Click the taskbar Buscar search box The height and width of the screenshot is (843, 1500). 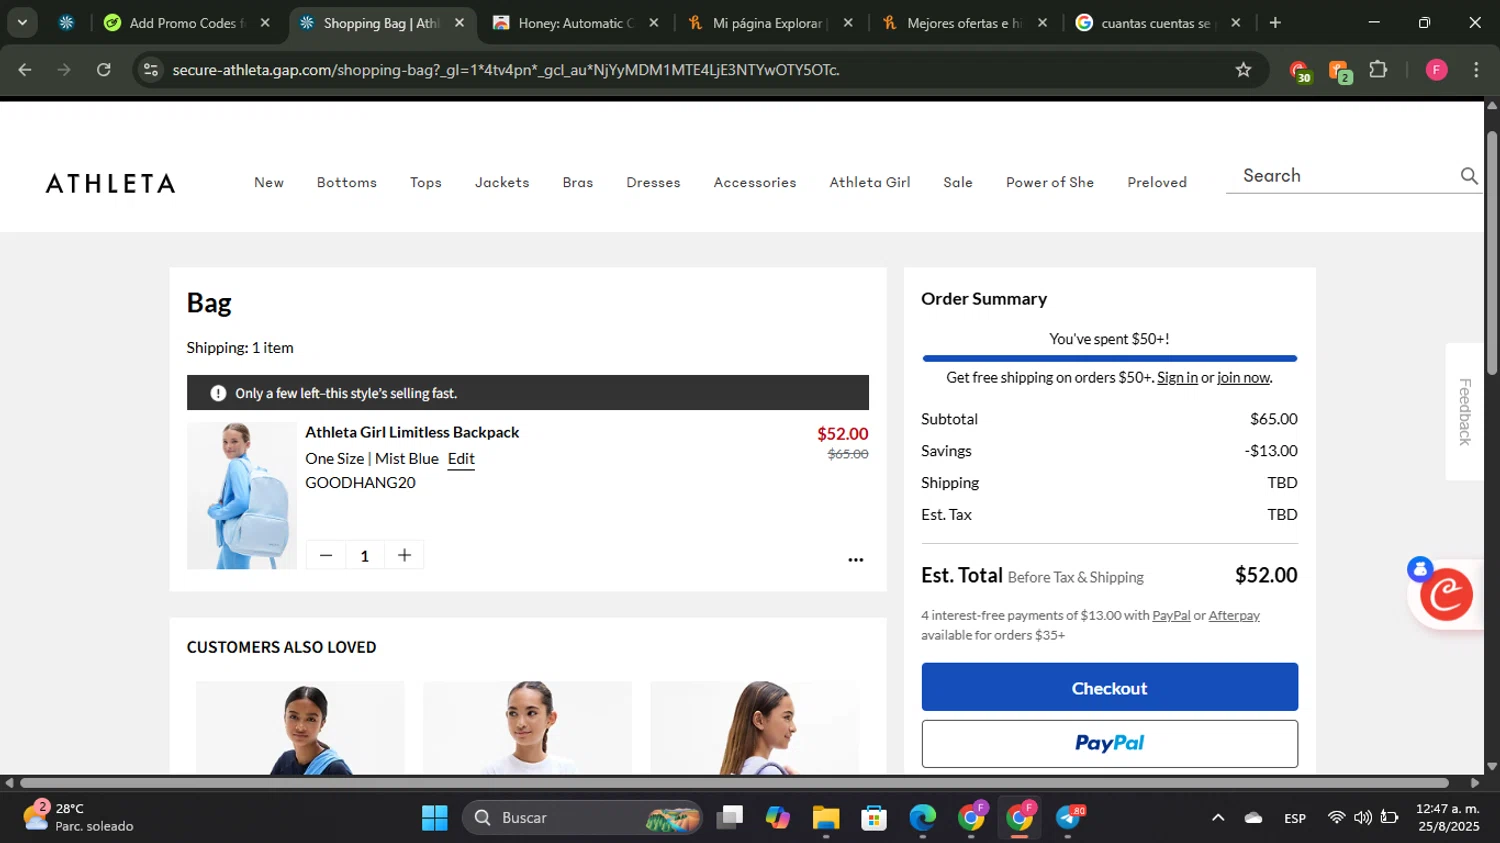pos(582,818)
